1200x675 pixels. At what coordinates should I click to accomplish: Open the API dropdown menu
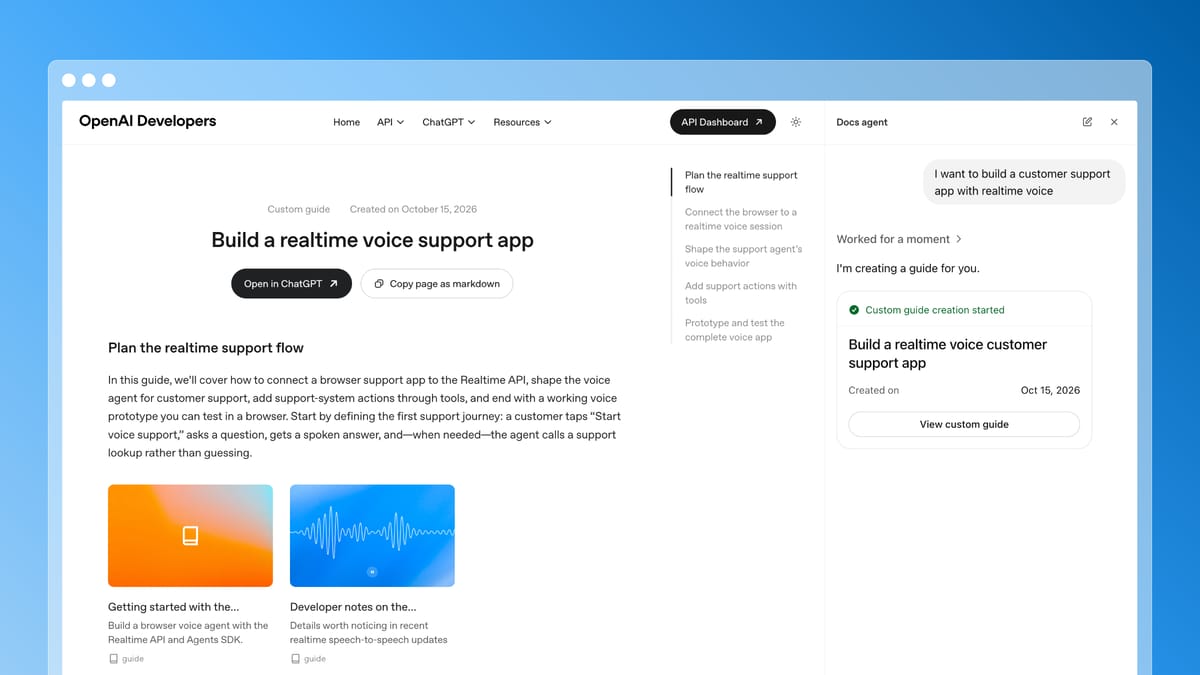click(390, 122)
